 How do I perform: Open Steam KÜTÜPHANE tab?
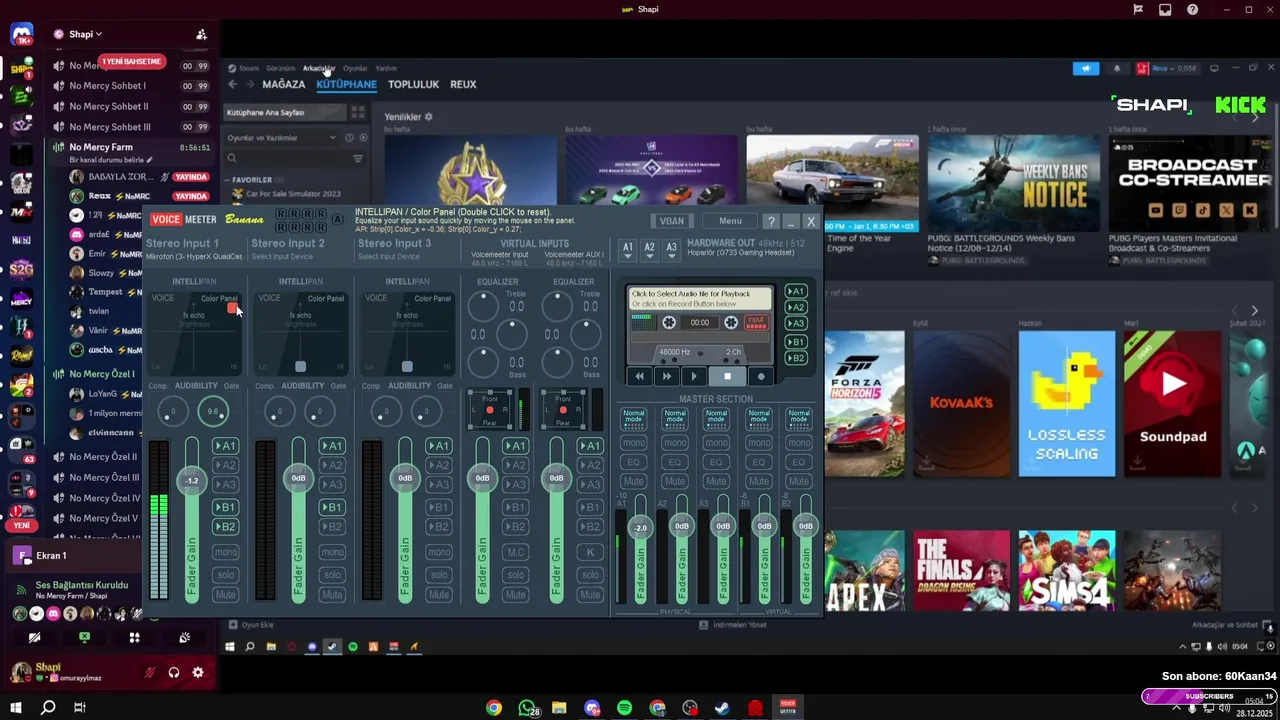pyautogui.click(x=346, y=85)
